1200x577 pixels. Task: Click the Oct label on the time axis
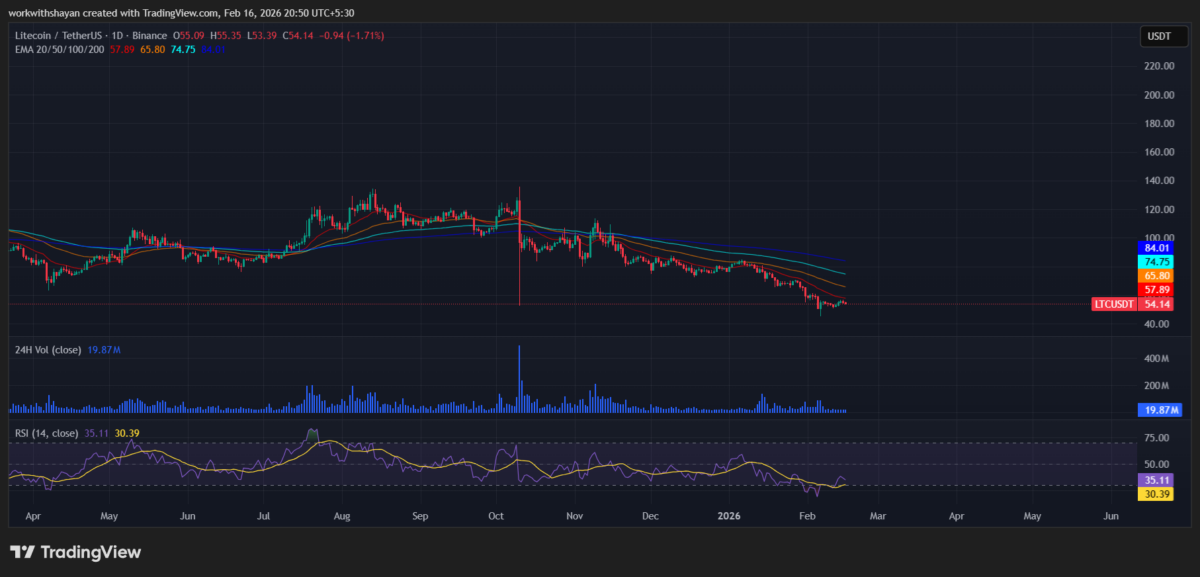[496, 518]
